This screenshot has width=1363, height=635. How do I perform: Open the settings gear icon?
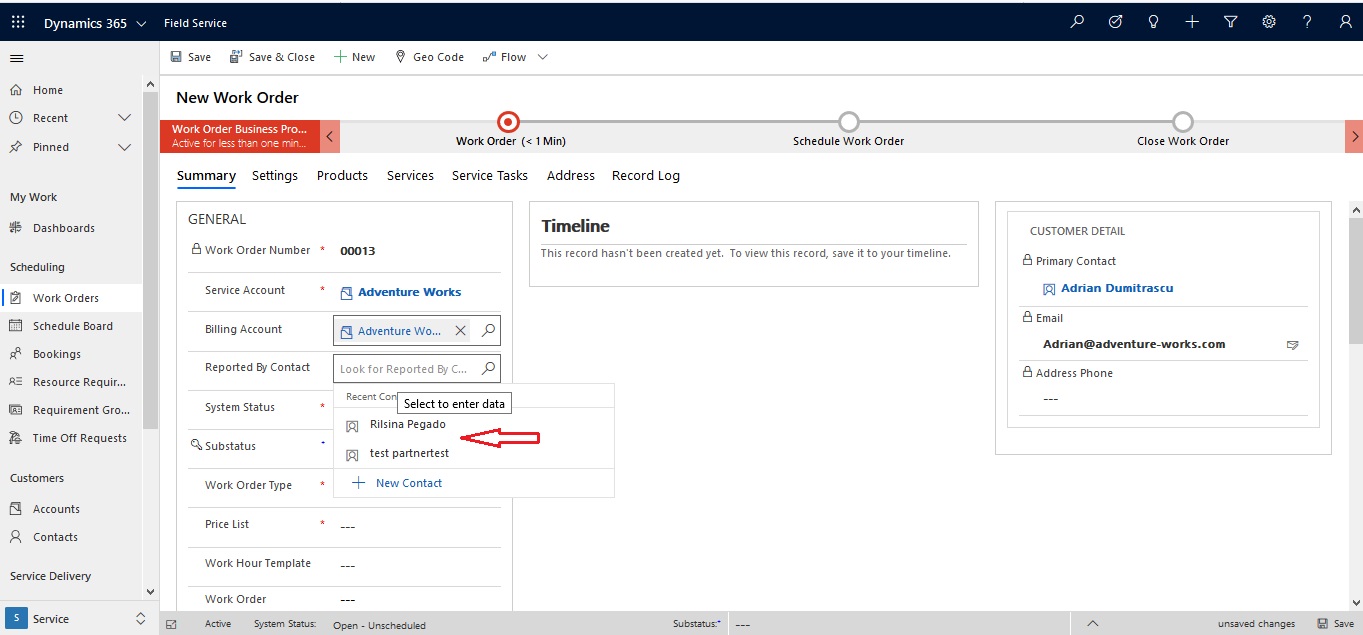click(1269, 22)
